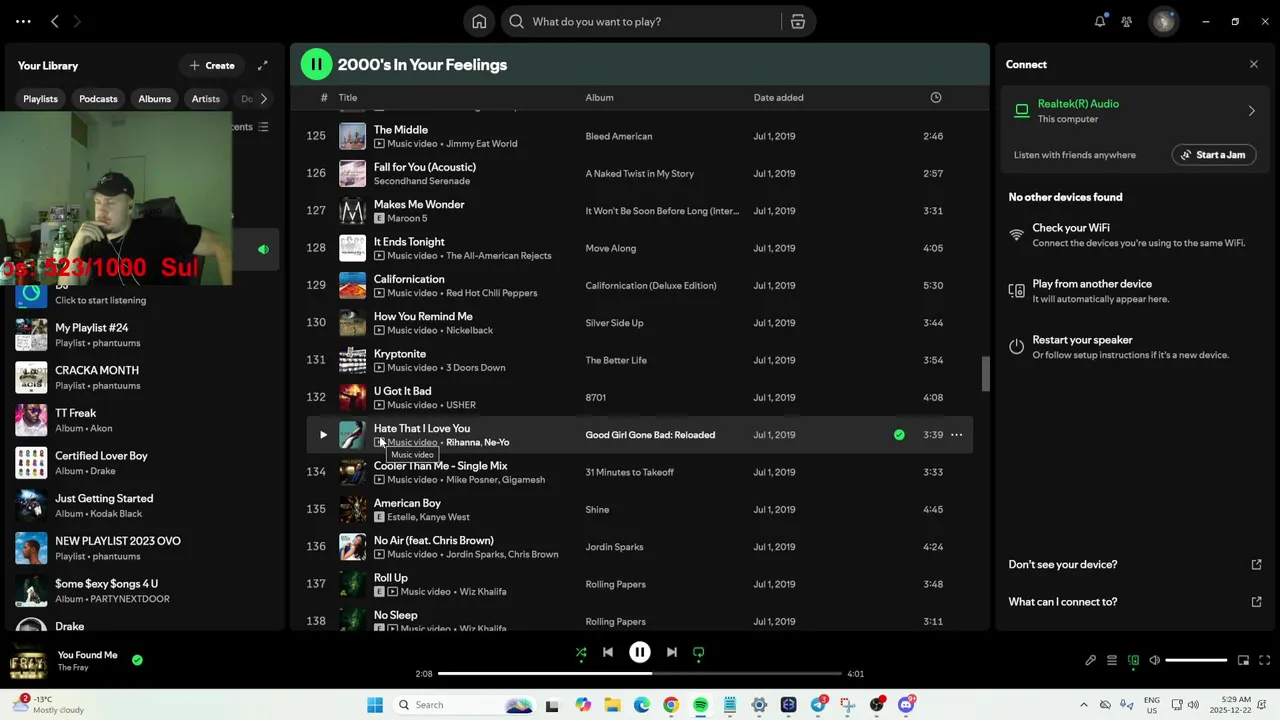Skip to the next track
Image resolution: width=1280 pixels, height=720 pixels.
[672, 652]
